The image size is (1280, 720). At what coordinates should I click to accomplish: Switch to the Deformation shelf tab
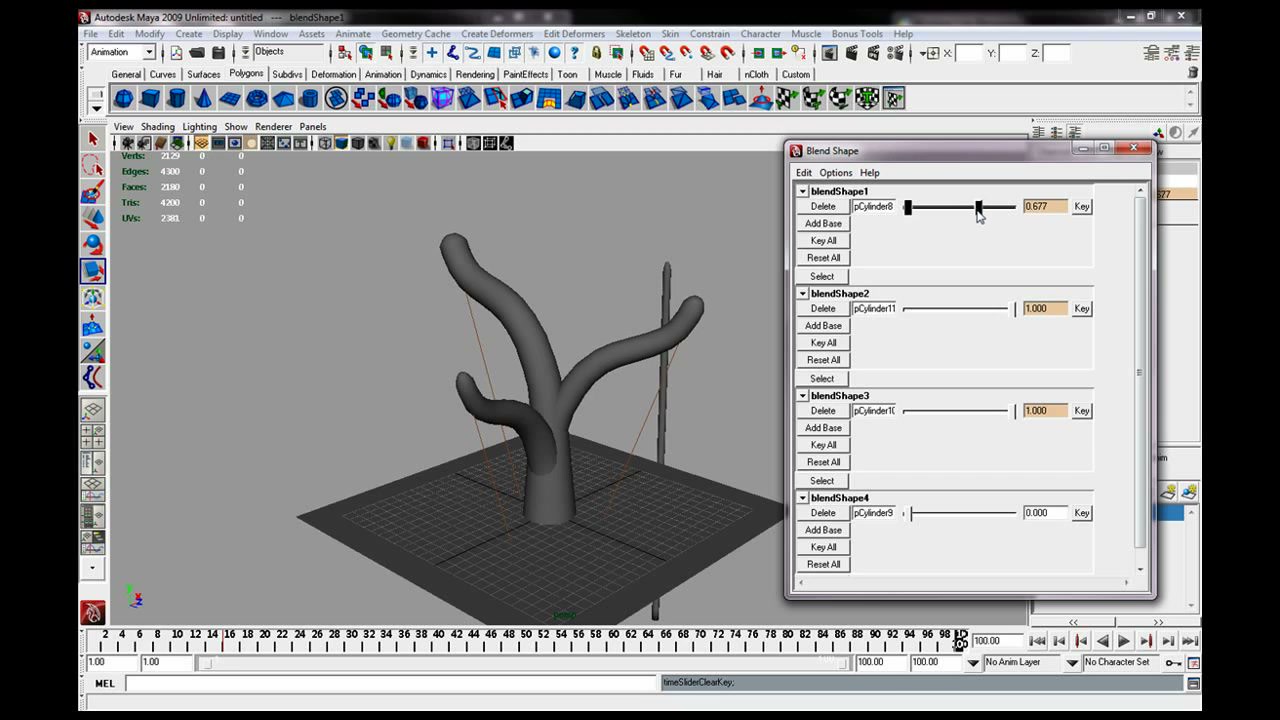coord(333,74)
